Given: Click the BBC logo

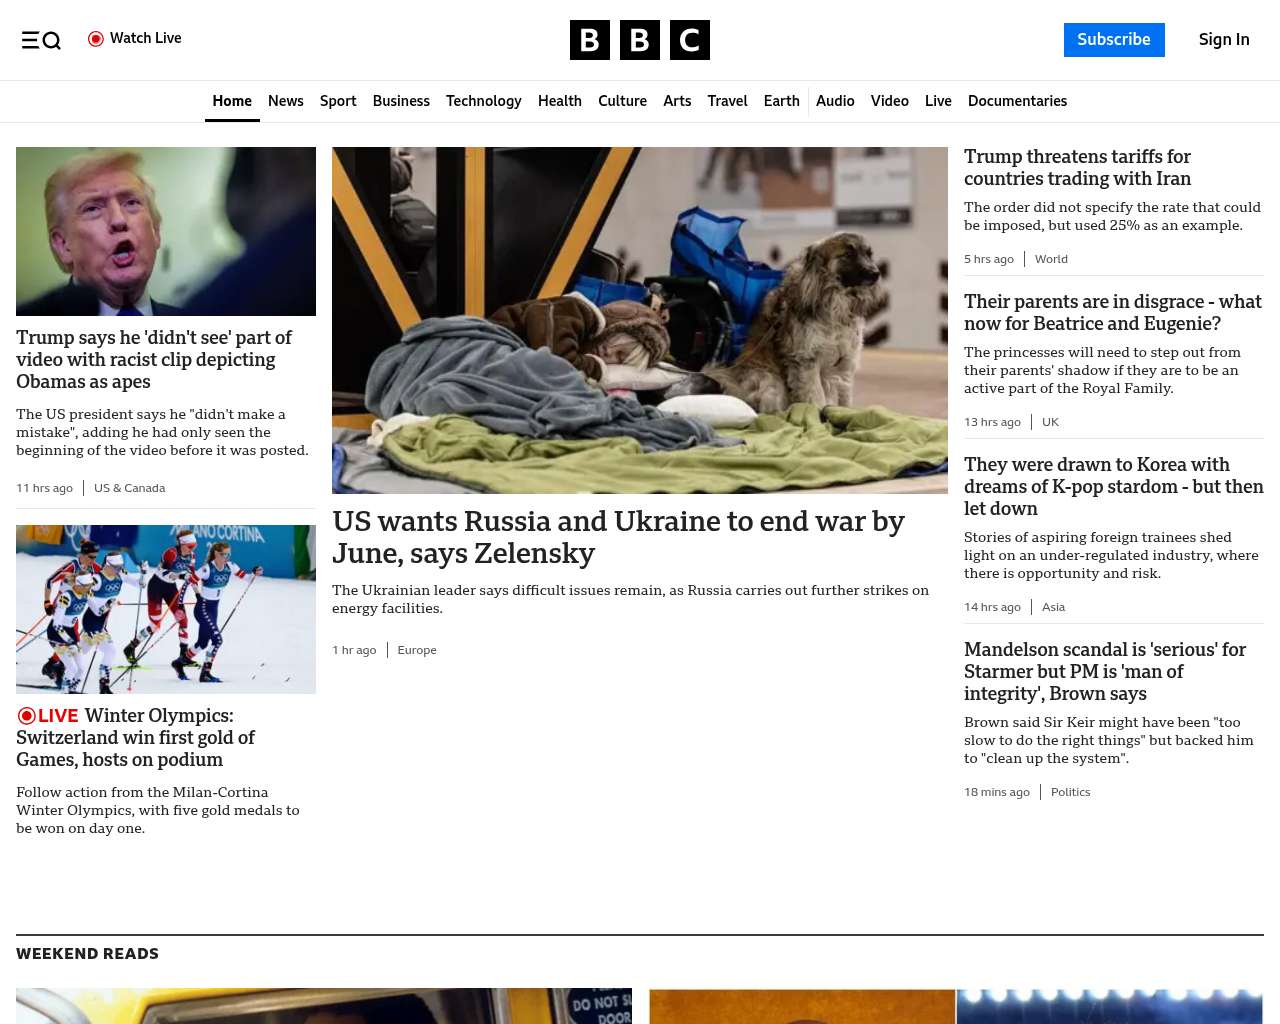Looking at the screenshot, I should tap(640, 40).
